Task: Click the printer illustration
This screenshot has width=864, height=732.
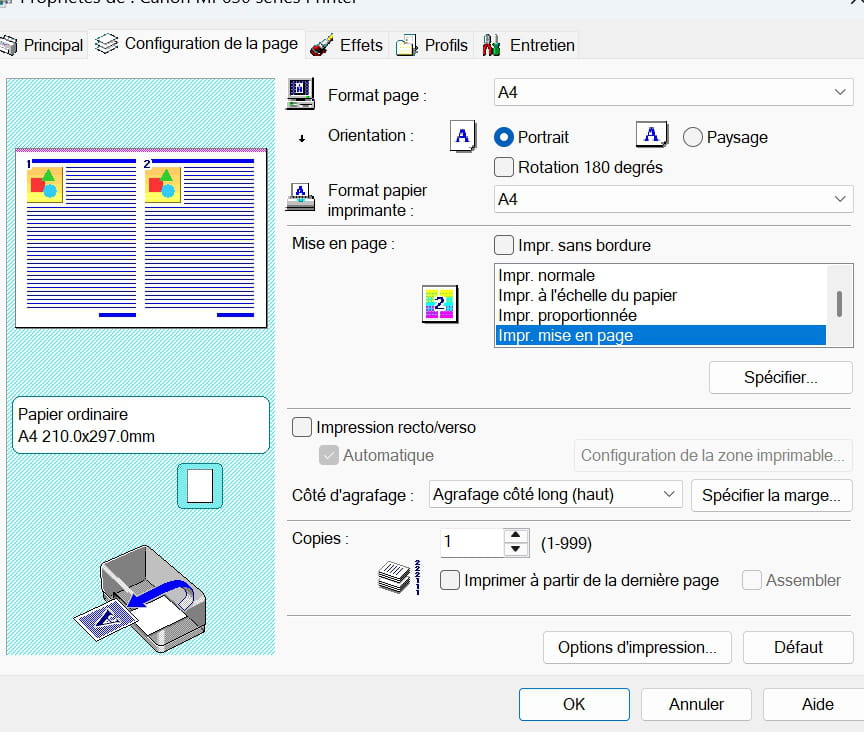Action: [x=140, y=599]
